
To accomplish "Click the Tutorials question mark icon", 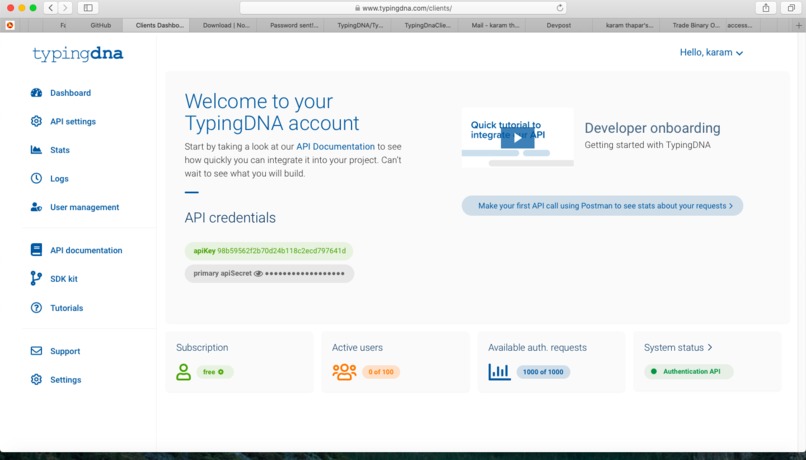I will (36, 308).
